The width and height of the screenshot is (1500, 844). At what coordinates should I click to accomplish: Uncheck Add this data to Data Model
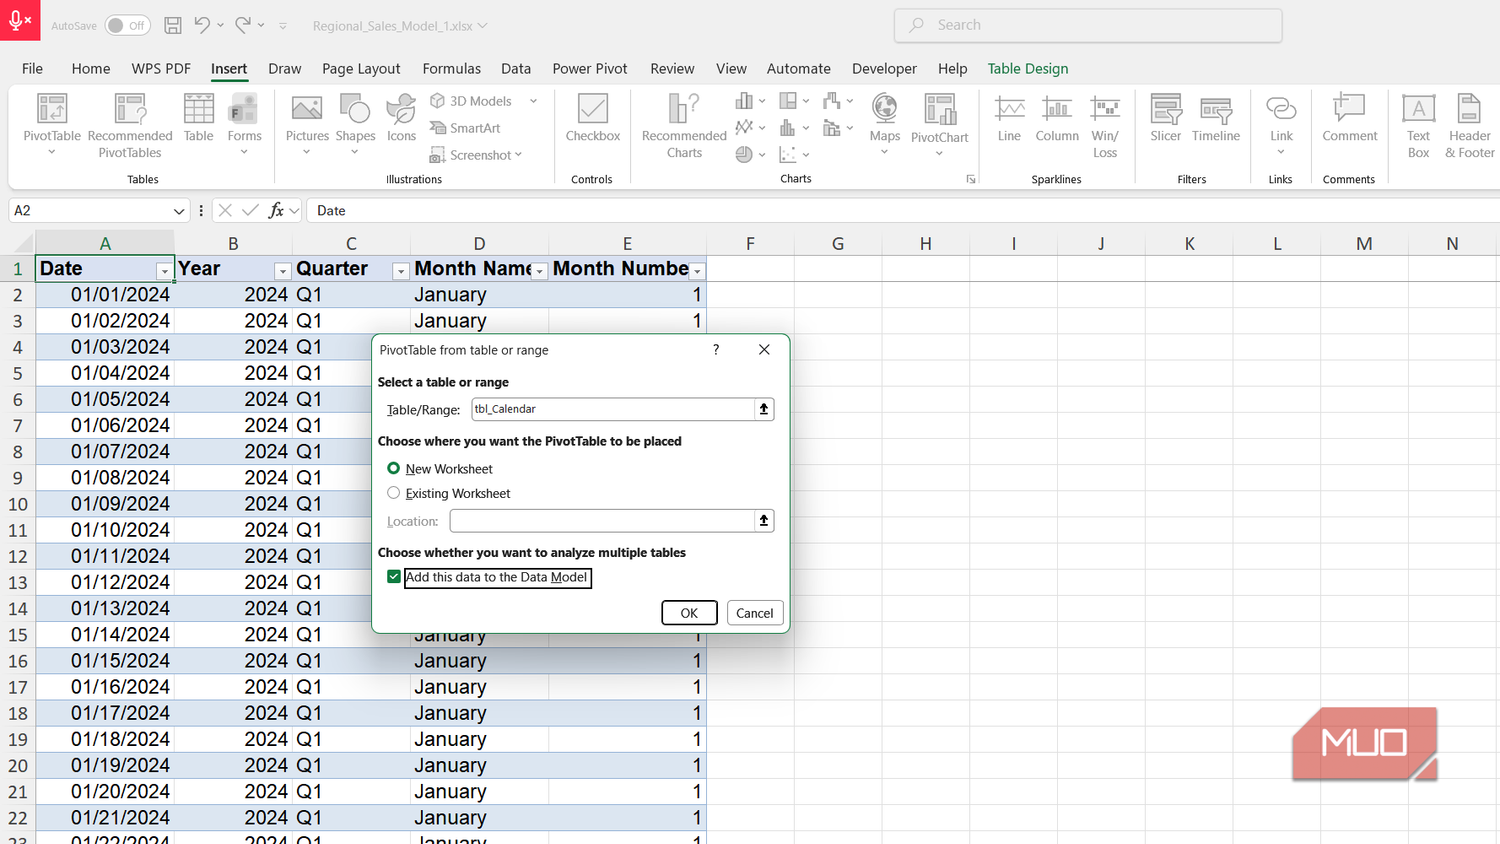point(394,577)
